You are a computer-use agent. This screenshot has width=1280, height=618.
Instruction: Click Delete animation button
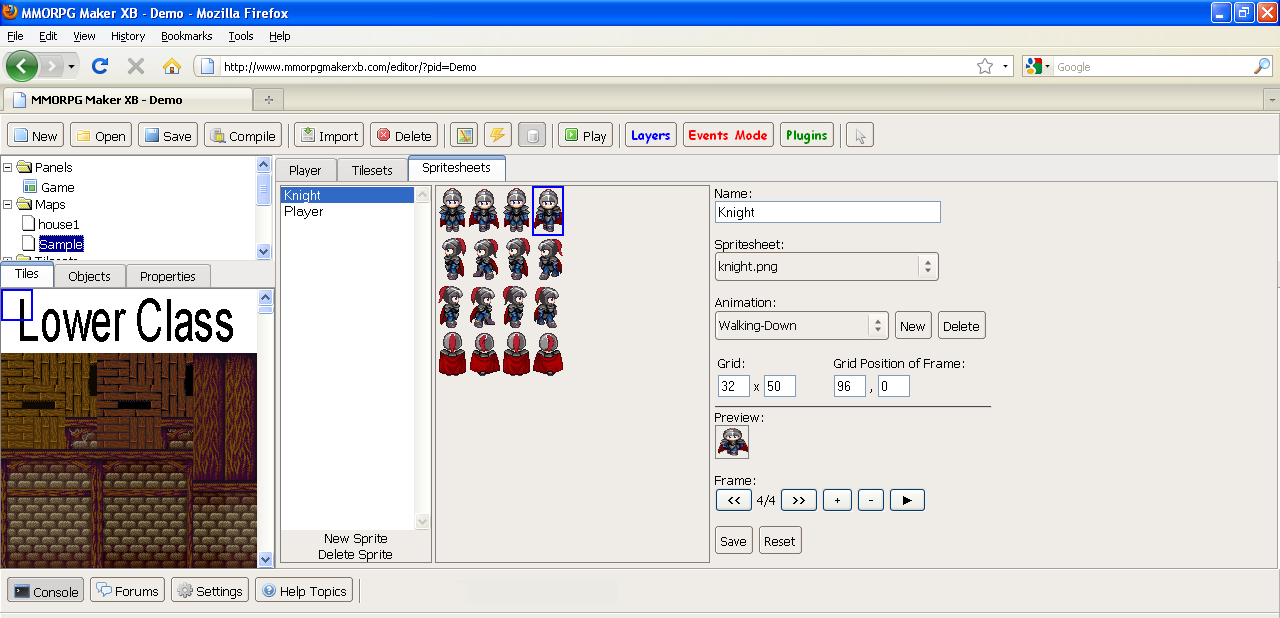961,326
